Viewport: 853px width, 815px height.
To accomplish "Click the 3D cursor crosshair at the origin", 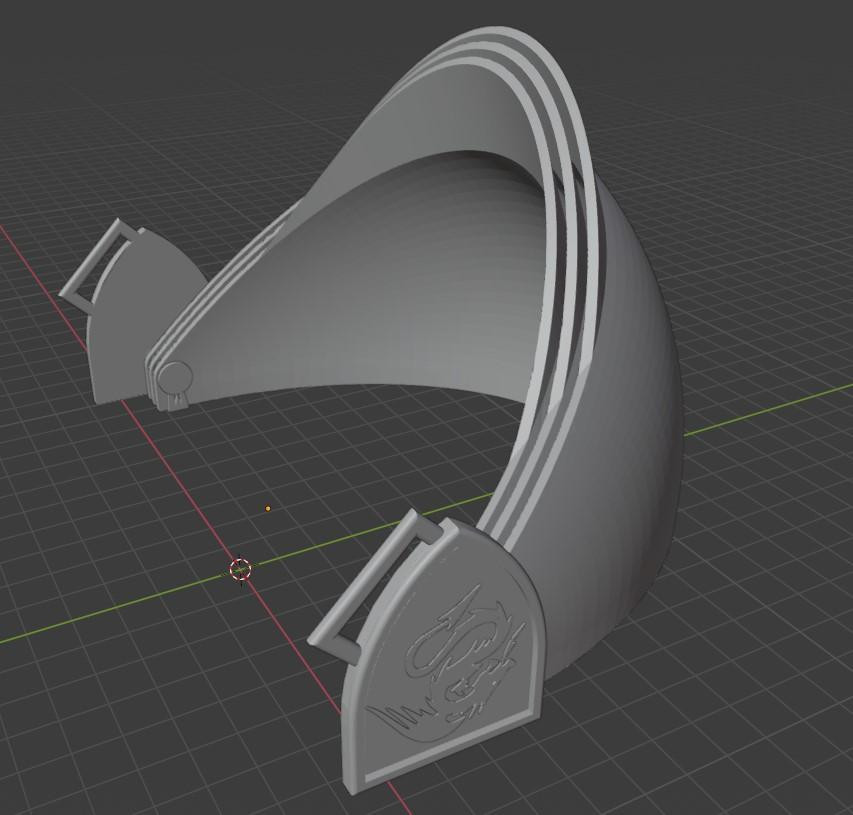I will [x=240, y=570].
